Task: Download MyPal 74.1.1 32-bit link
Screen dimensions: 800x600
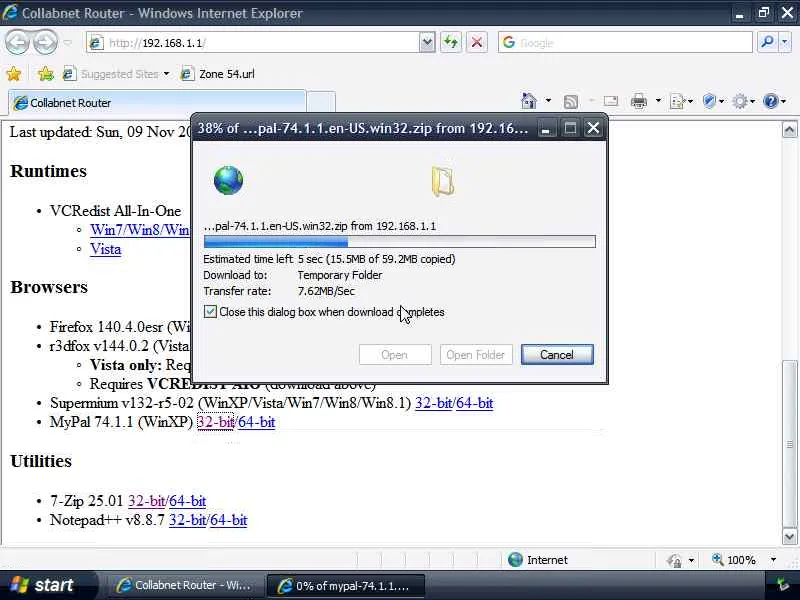Action: tap(215, 422)
